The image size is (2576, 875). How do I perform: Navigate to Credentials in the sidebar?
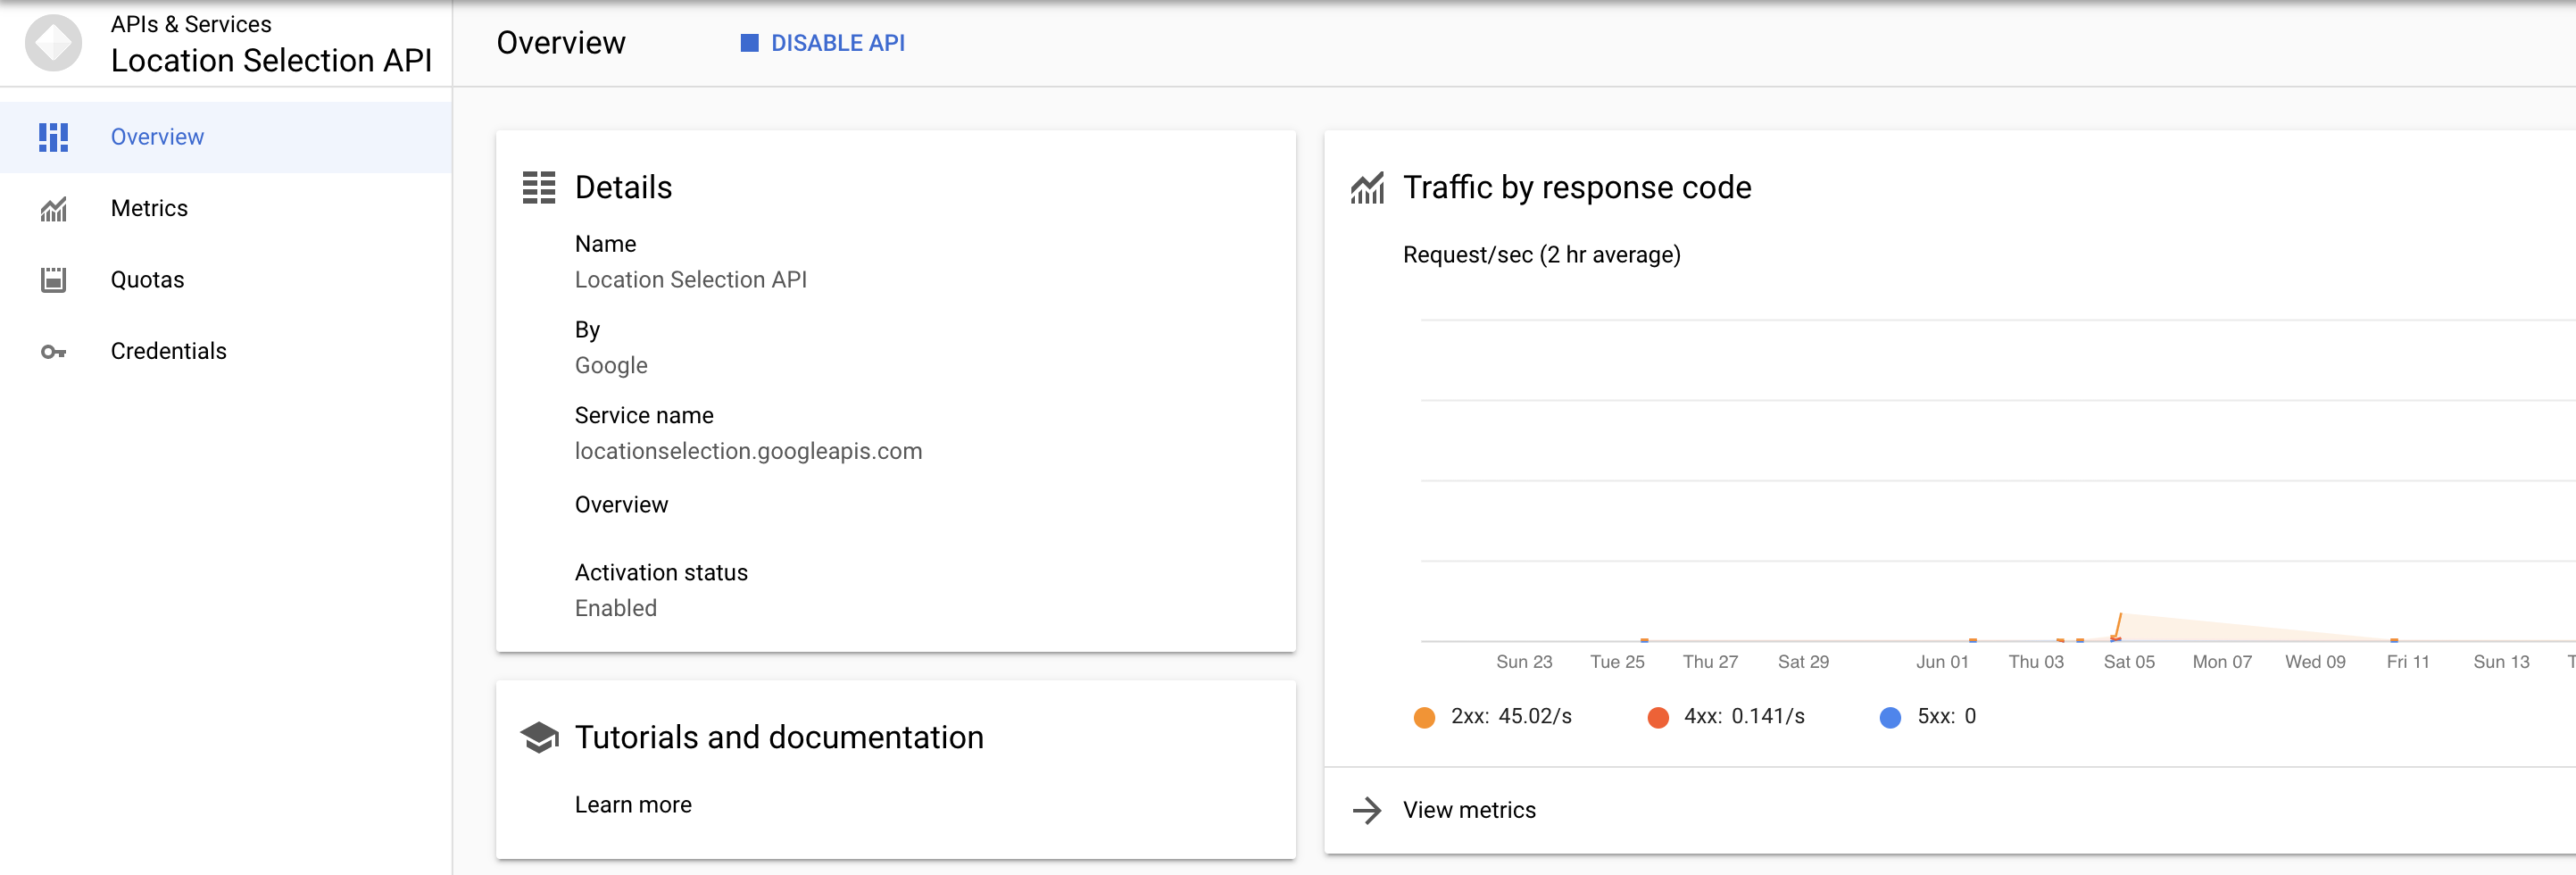click(x=168, y=352)
